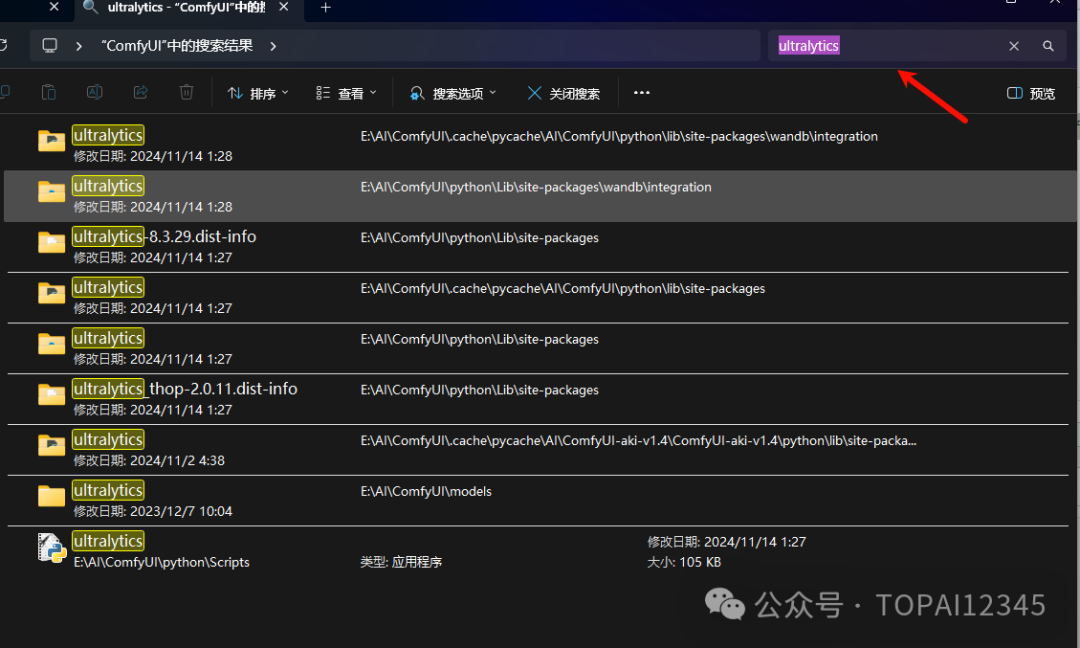
Task: Click 大小: 105 KB text
Action: click(x=684, y=562)
